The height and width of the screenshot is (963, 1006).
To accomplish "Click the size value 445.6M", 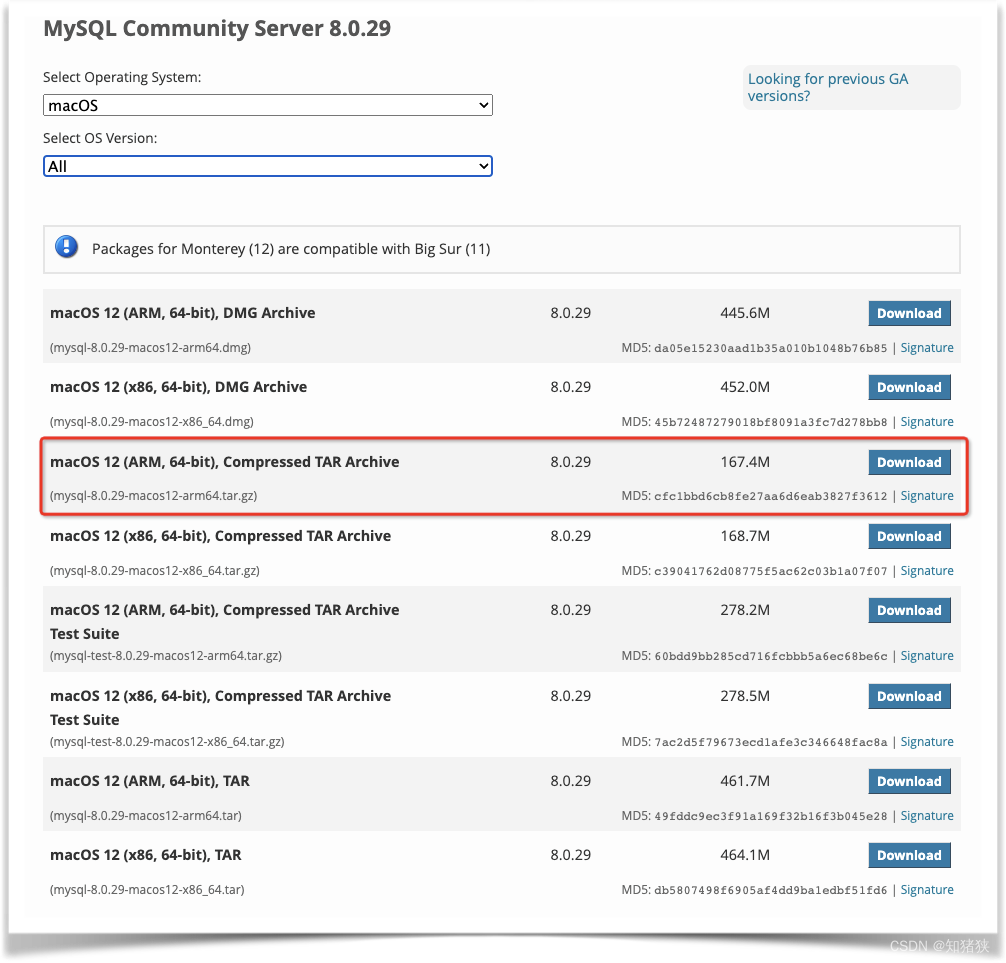I will (745, 313).
